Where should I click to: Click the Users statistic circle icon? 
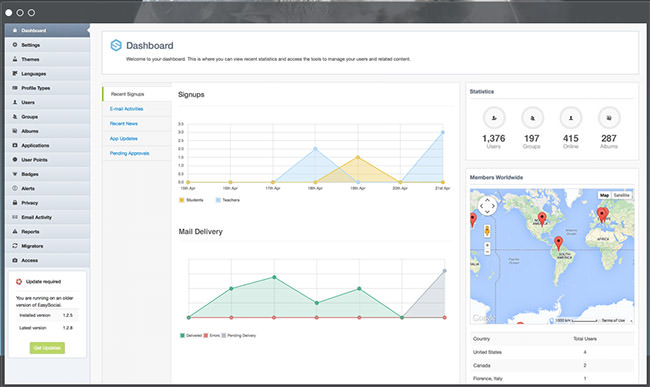click(x=494, y=118)
